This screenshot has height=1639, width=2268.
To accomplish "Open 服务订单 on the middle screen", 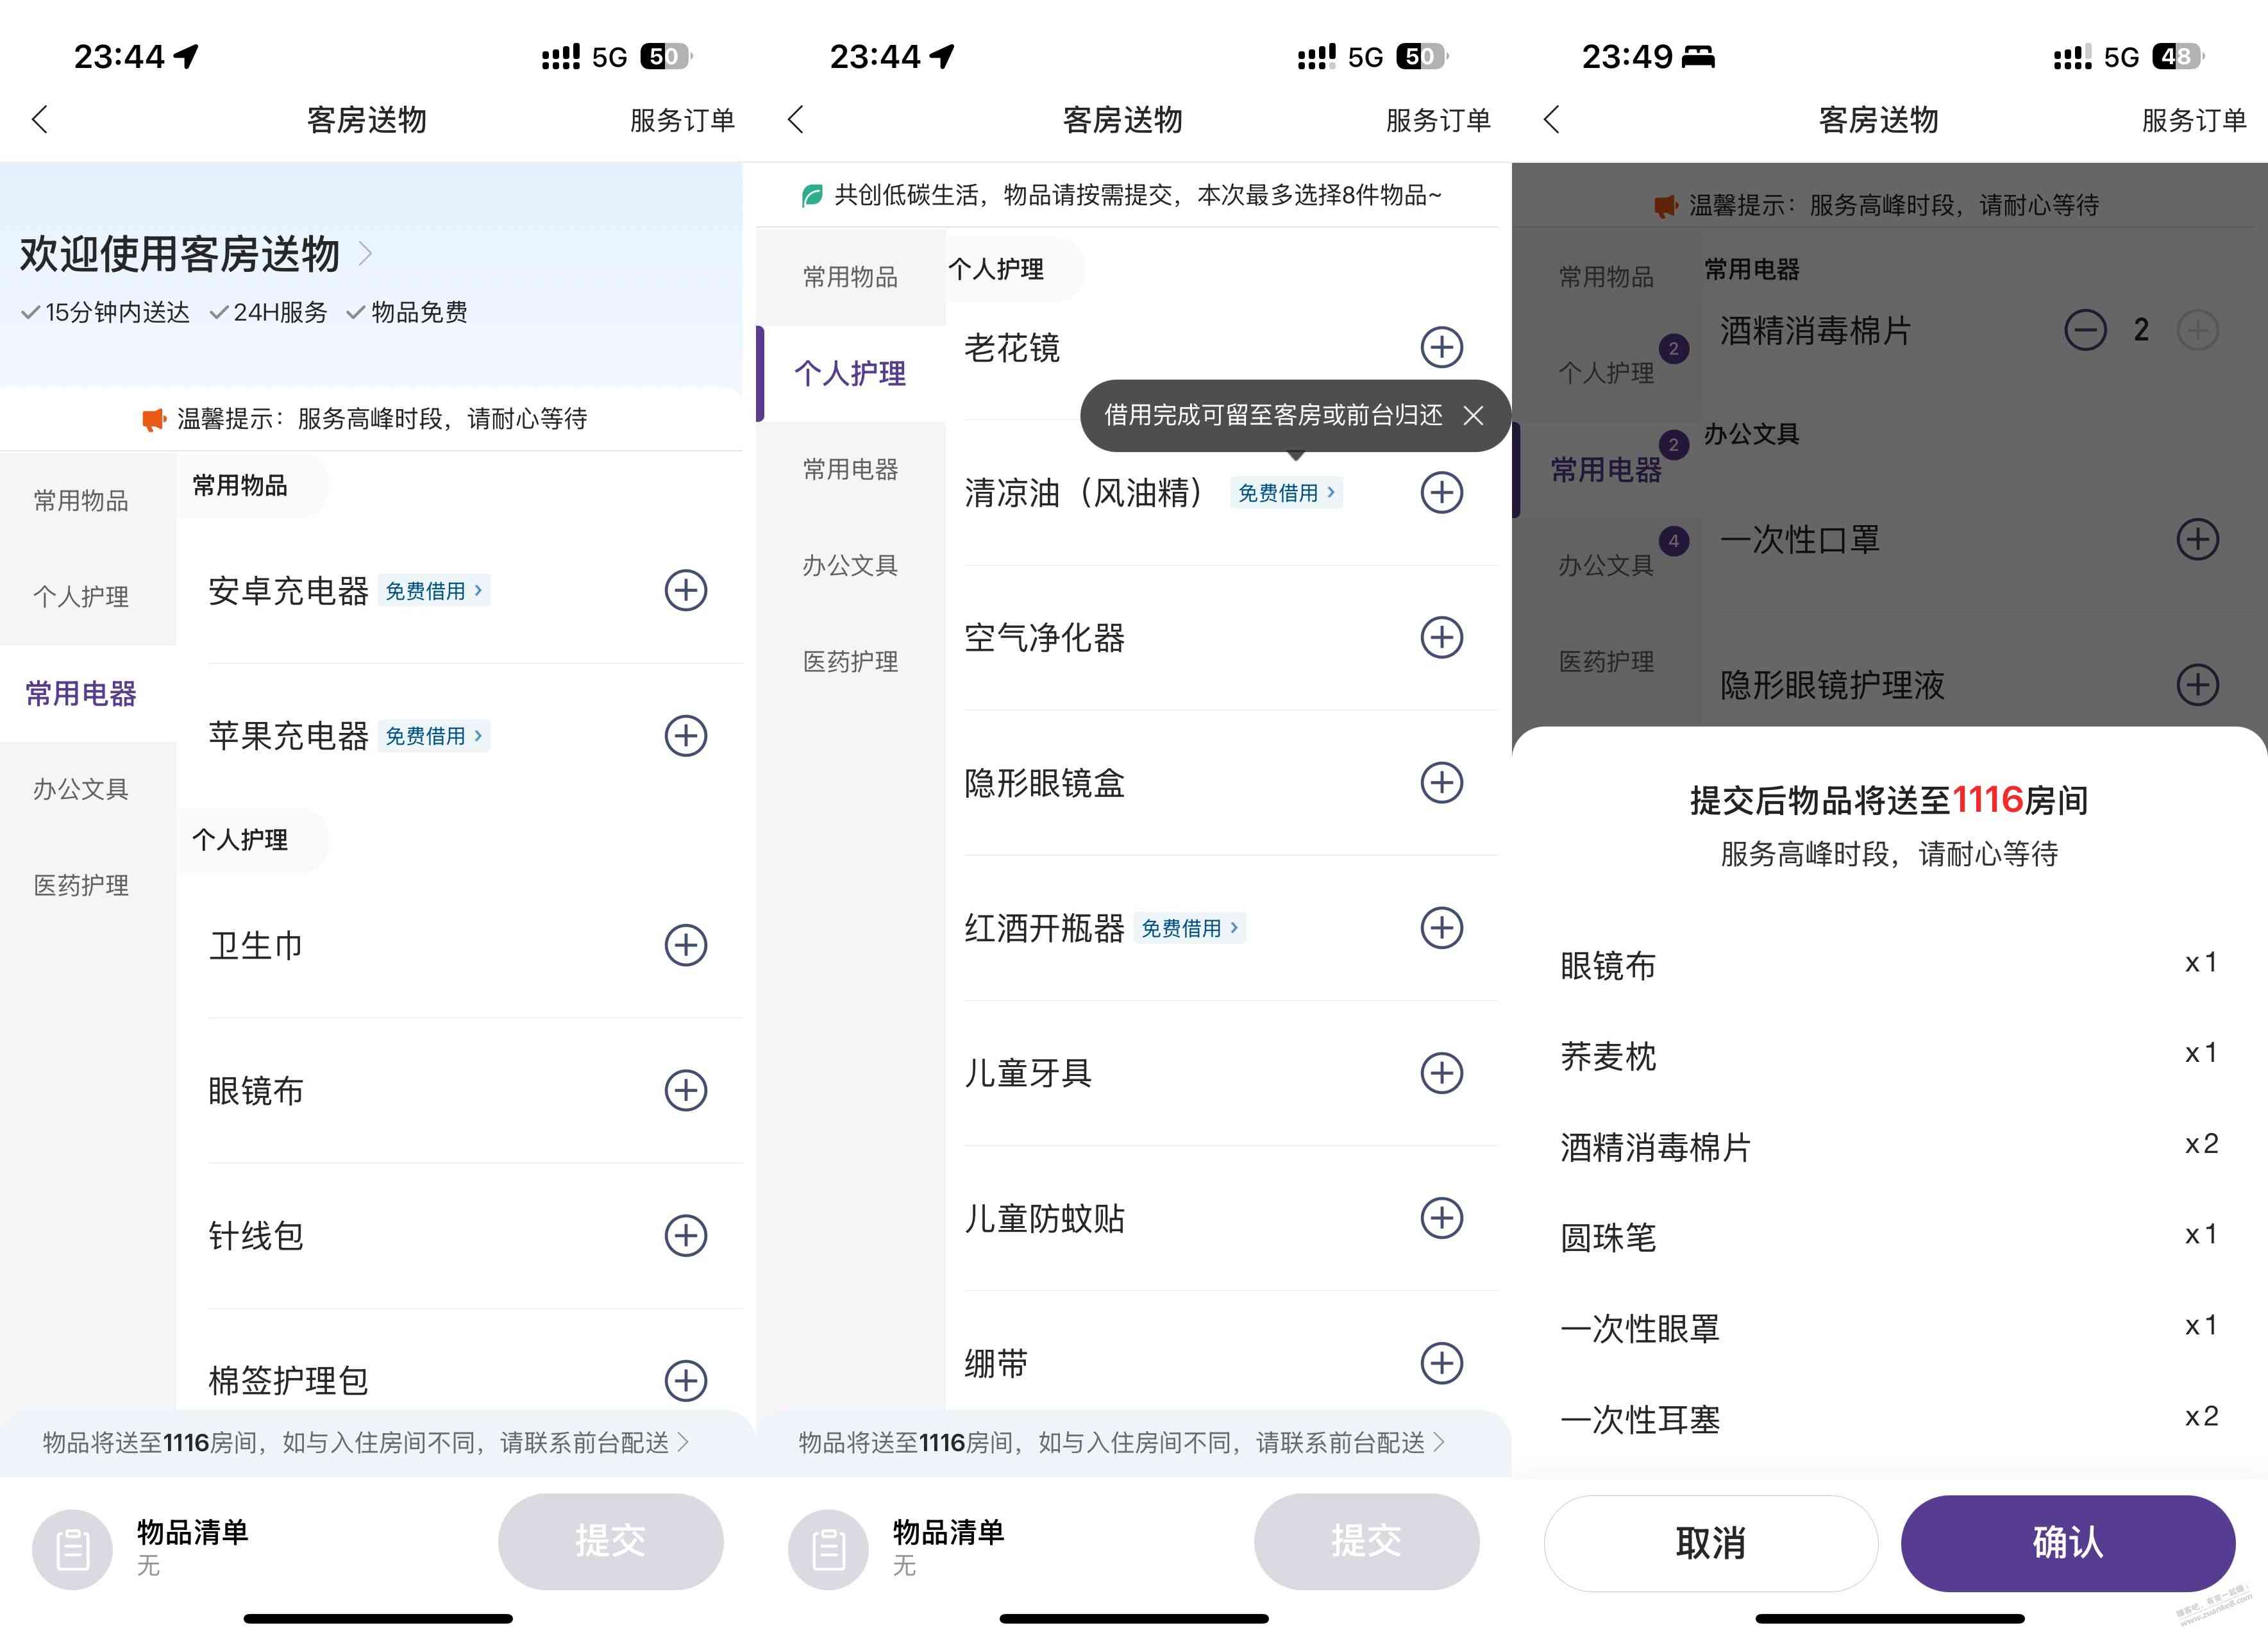I will pos(1439,121).
